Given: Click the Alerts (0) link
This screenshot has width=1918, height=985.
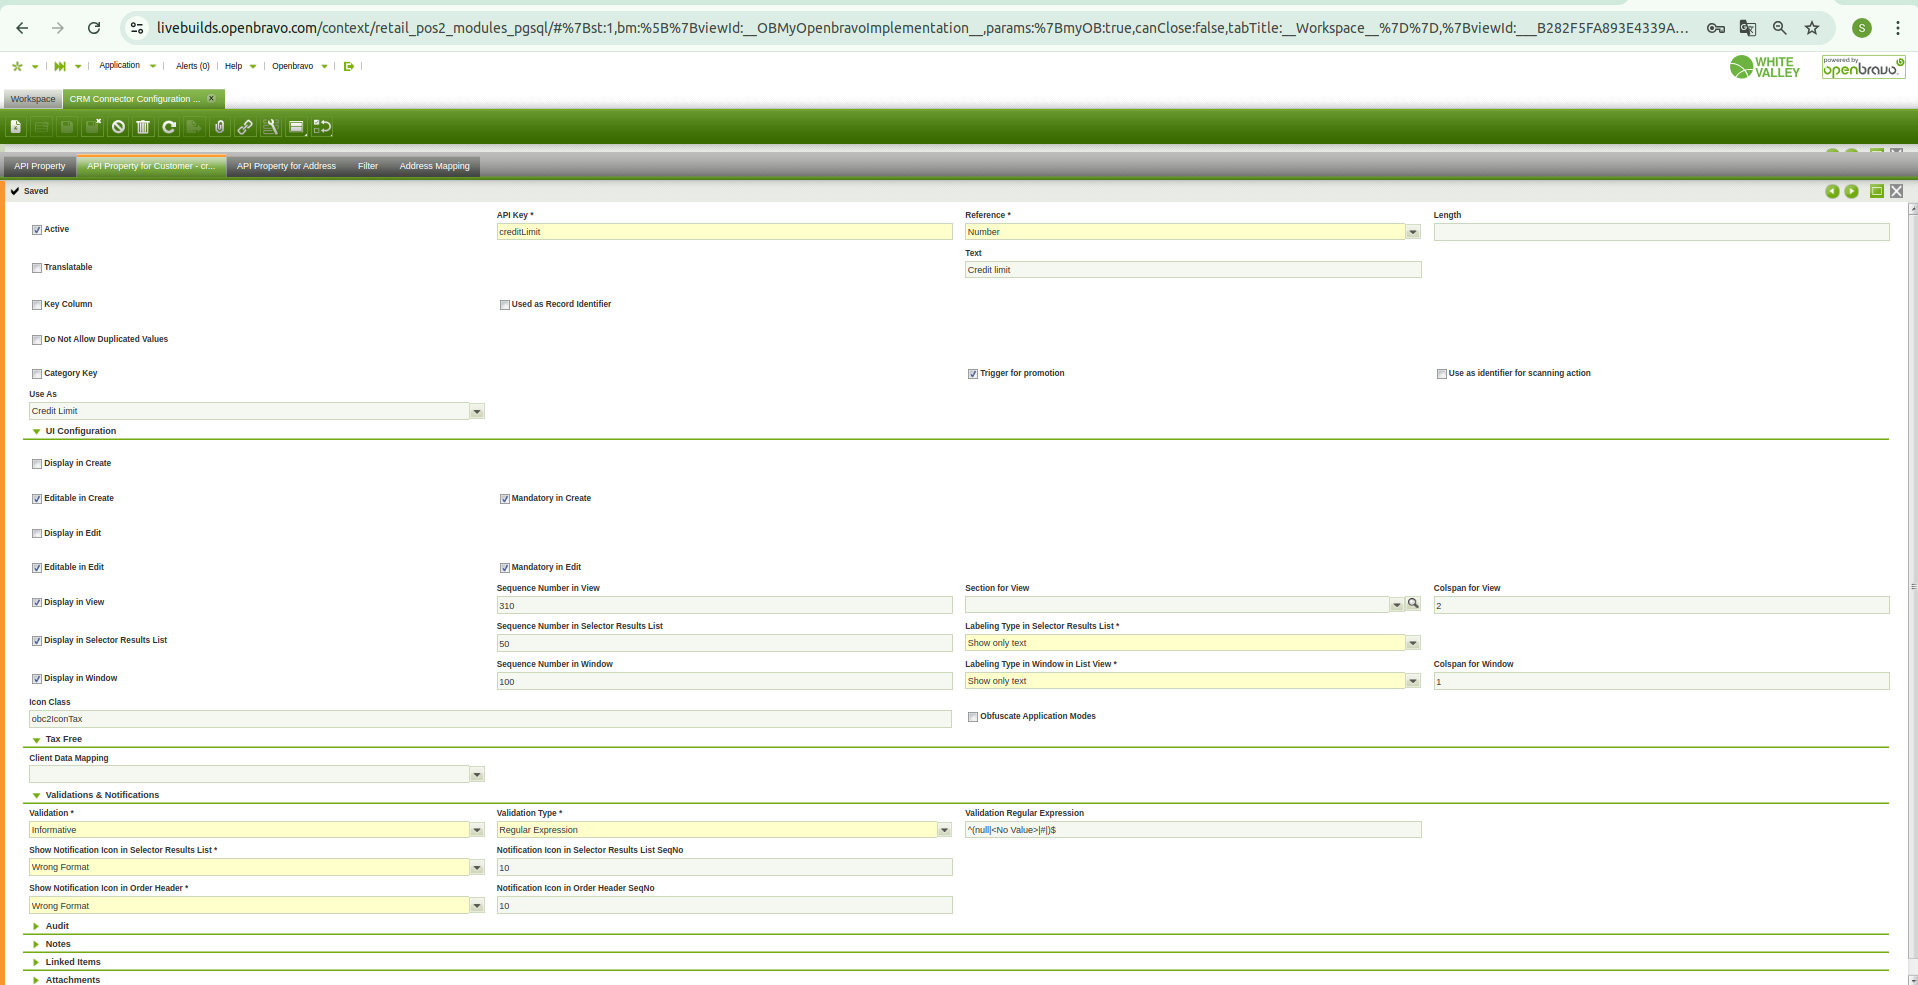Looking at the screenshot, I should [x=192, y=66].
